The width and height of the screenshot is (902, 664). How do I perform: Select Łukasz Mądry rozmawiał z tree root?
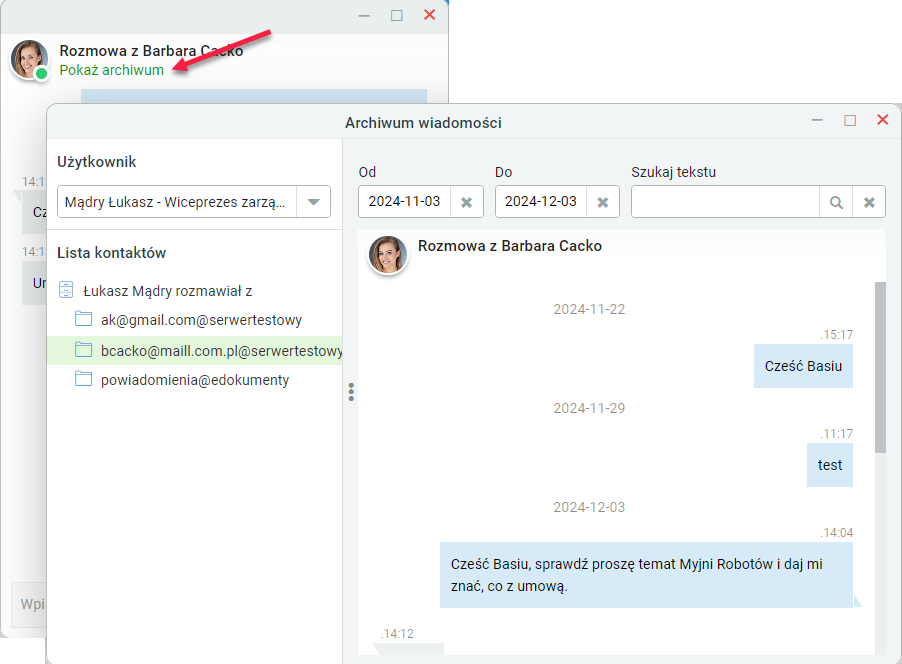167,291
